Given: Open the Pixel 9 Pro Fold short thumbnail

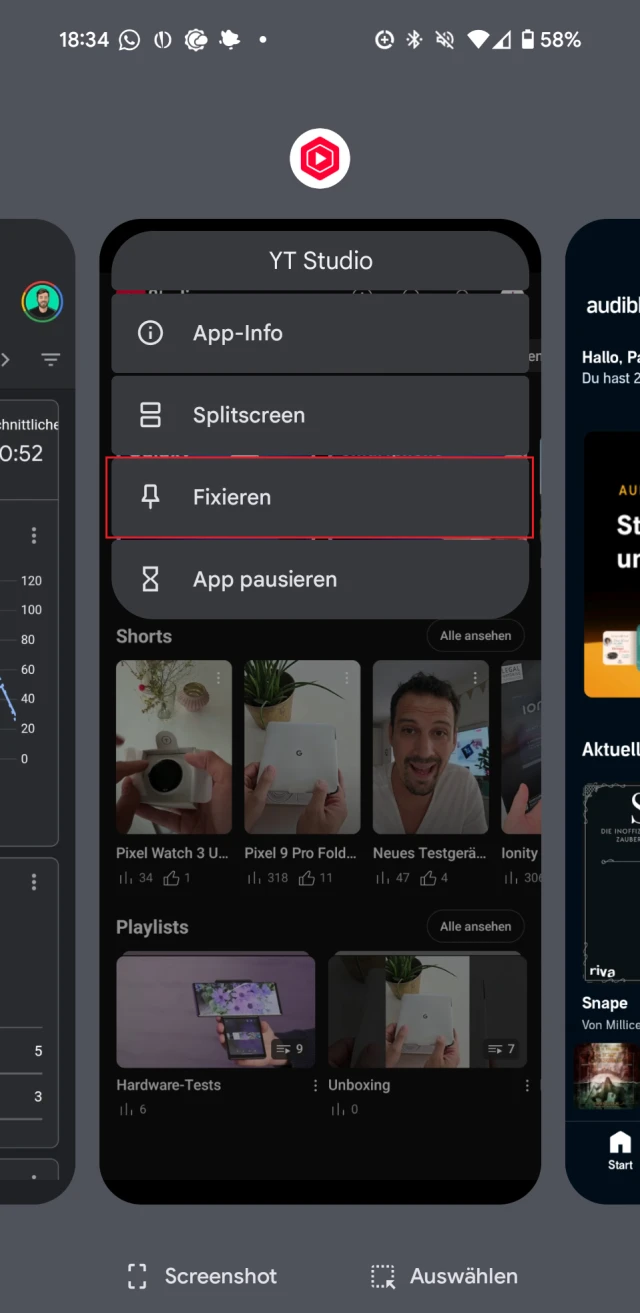Looking at the screenshot, I should pos(302,747).
